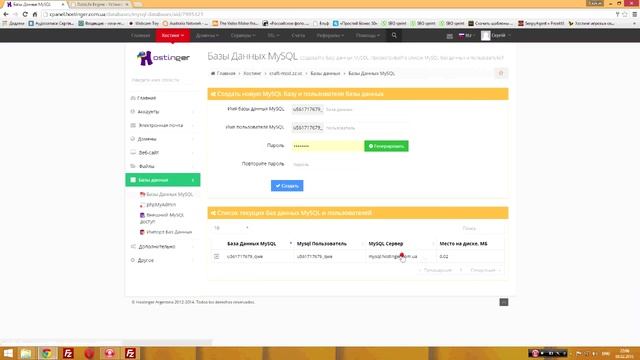Open the RU language selector
640x360 pixels.
466,36
